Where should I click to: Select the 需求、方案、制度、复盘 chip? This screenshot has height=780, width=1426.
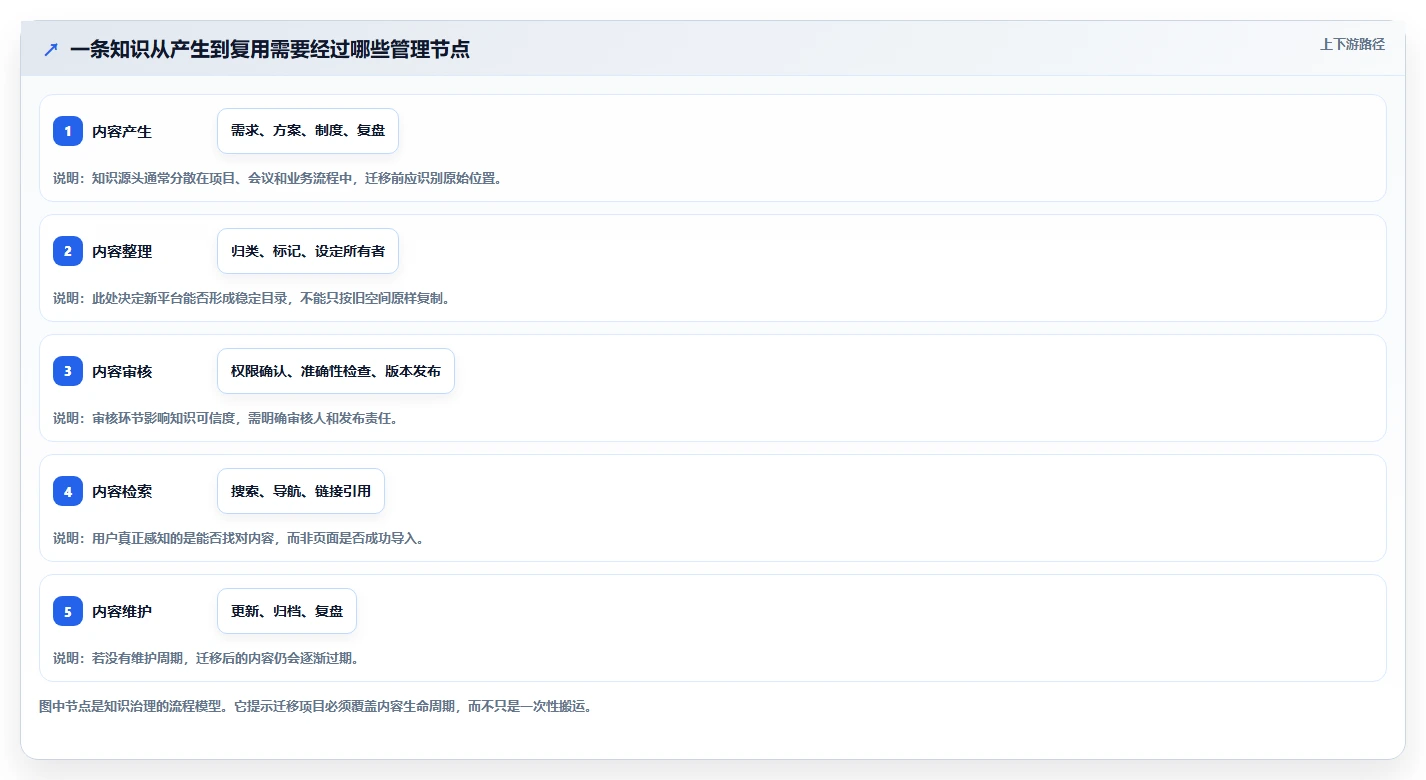pyautogui.click(x=308, y=131)
